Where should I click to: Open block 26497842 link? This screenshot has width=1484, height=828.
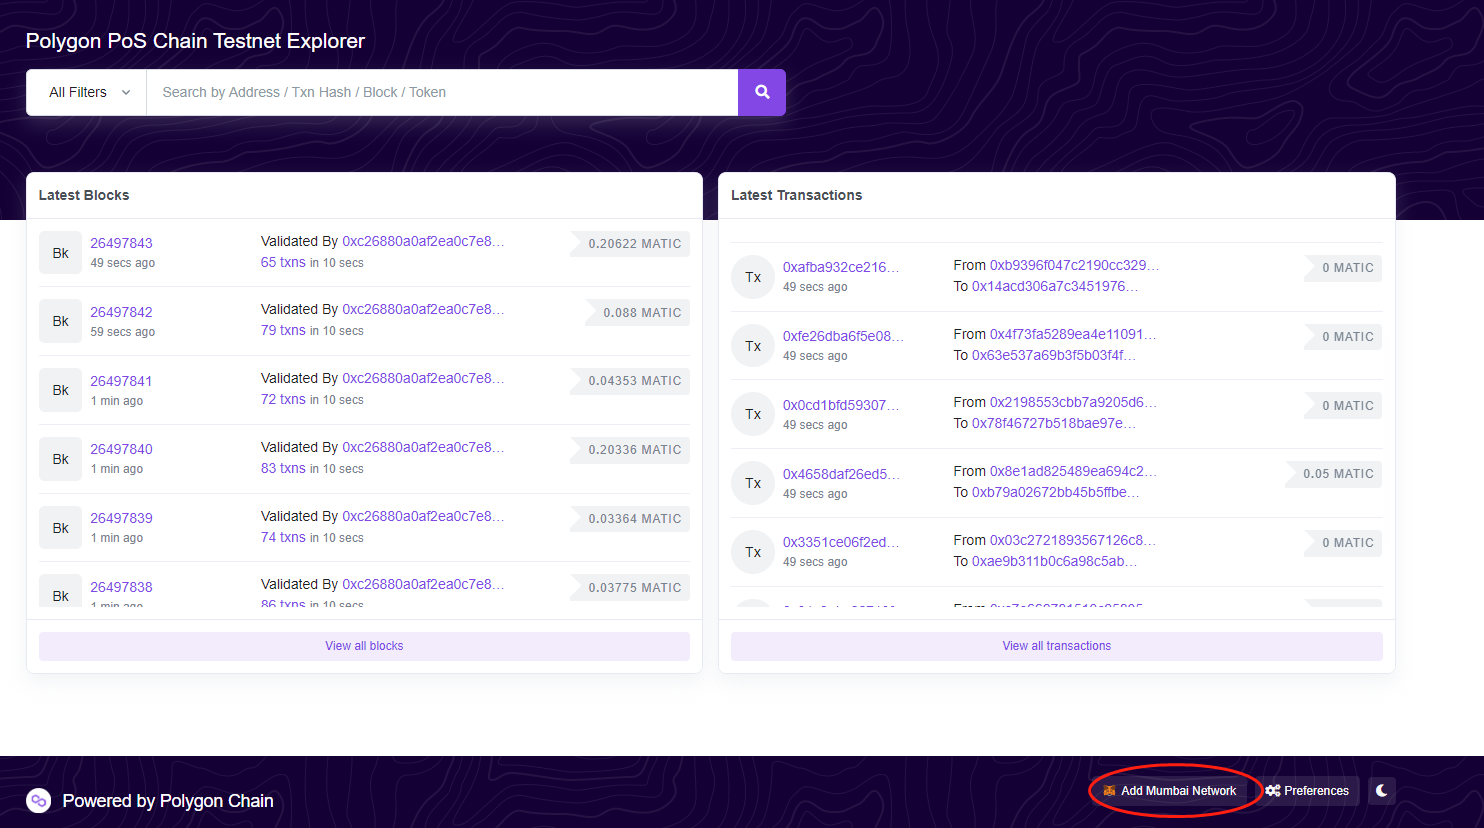[x=121, y=312]
